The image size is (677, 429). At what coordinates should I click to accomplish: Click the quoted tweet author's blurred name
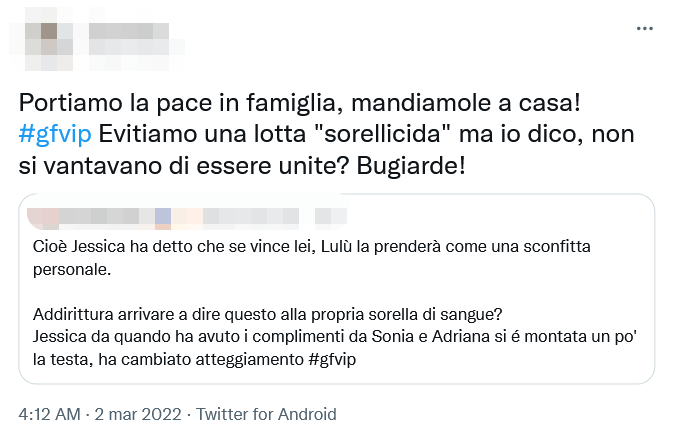click(180, 215)
